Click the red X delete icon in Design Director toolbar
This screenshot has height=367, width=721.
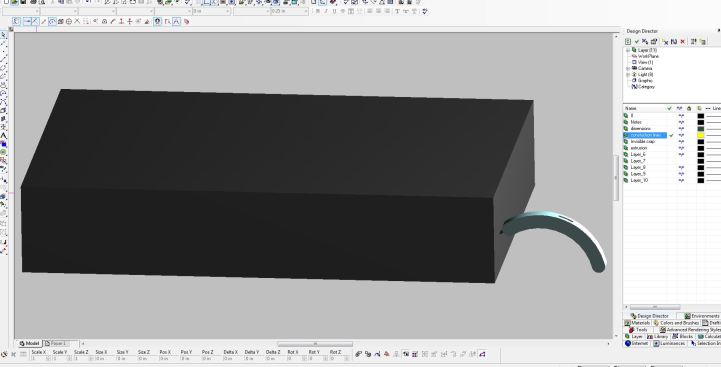tap(682, 42)
